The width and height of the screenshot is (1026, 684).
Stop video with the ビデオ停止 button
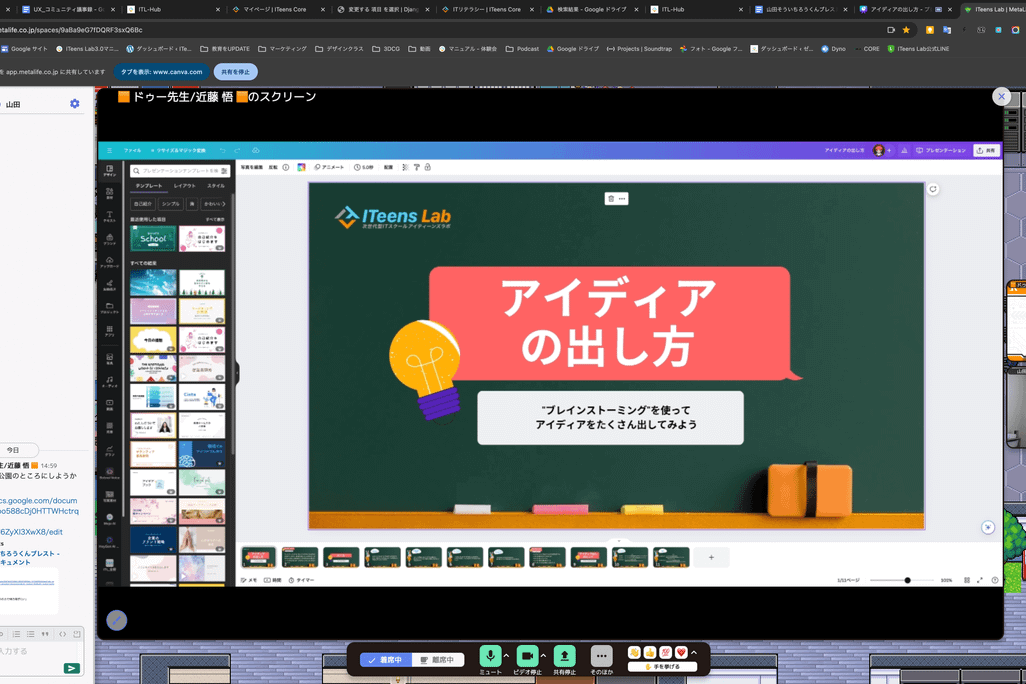tap(527, 656)
